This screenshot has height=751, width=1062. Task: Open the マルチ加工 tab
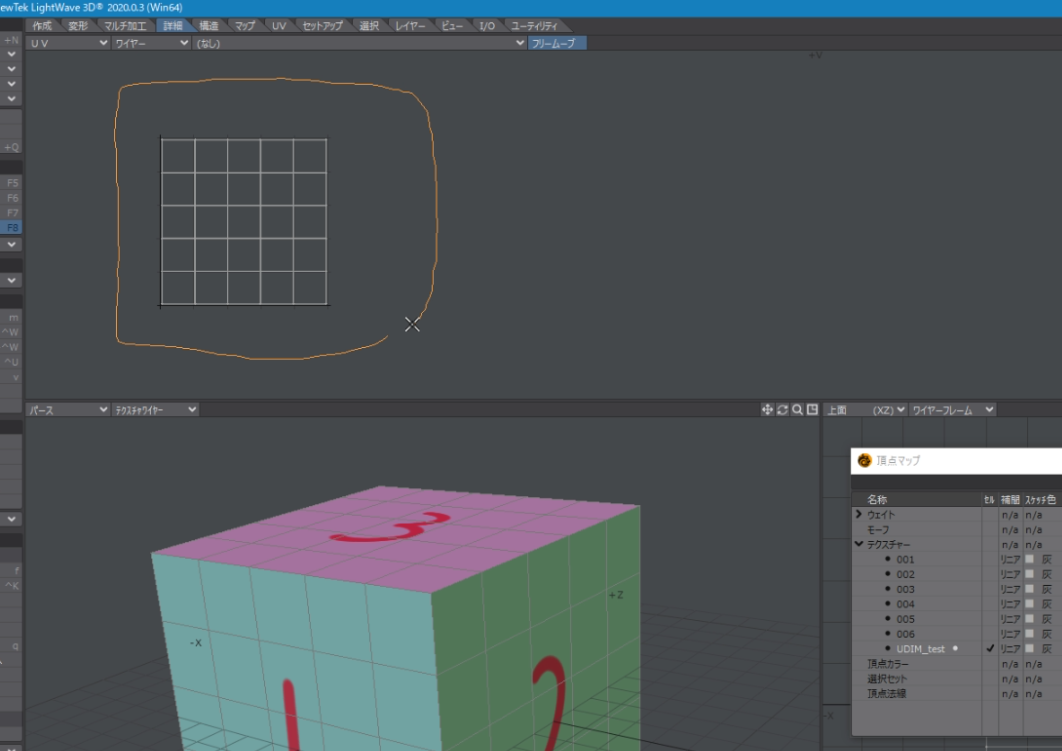coord(125,26)
